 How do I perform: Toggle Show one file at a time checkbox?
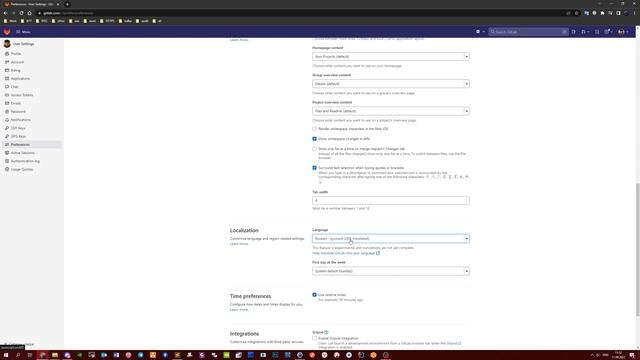(x=314, y=149)
